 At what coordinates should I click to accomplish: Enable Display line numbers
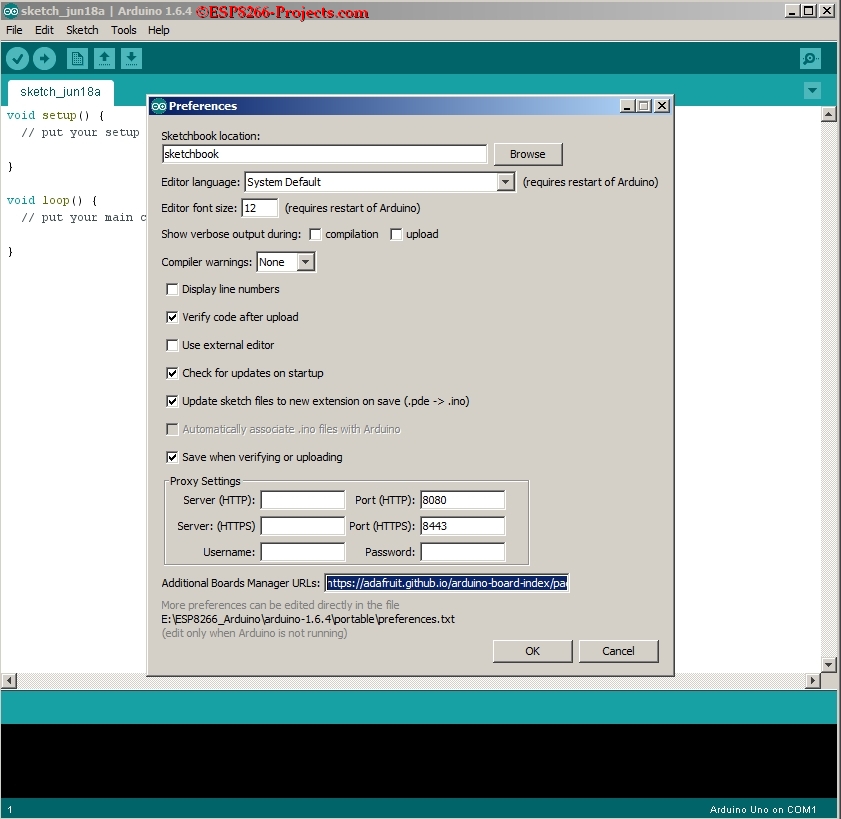click(x=172, y=290)
